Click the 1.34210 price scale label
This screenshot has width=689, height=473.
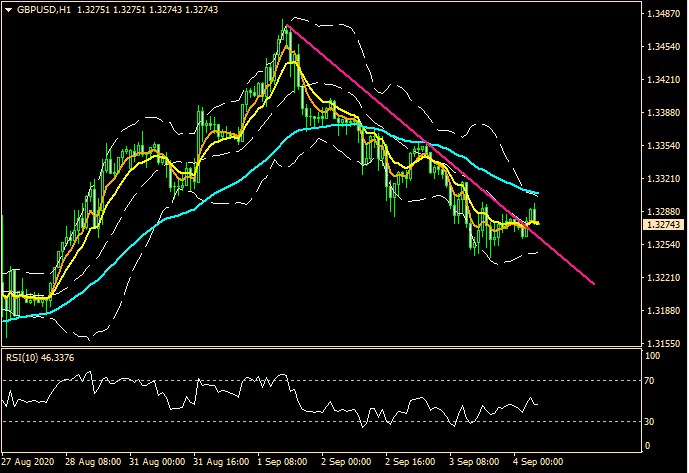tap(663, 80)
